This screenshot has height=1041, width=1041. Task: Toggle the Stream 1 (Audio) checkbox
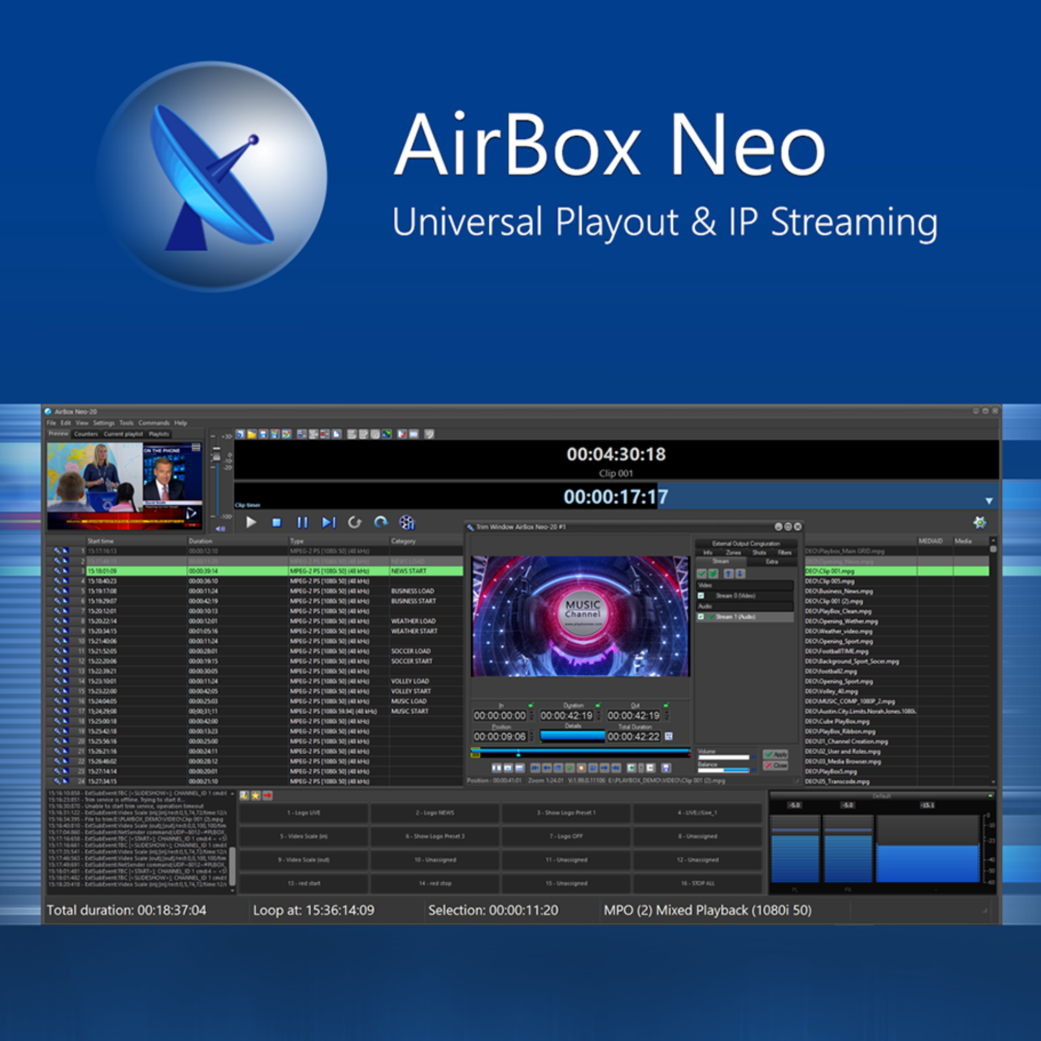point(702,617)
